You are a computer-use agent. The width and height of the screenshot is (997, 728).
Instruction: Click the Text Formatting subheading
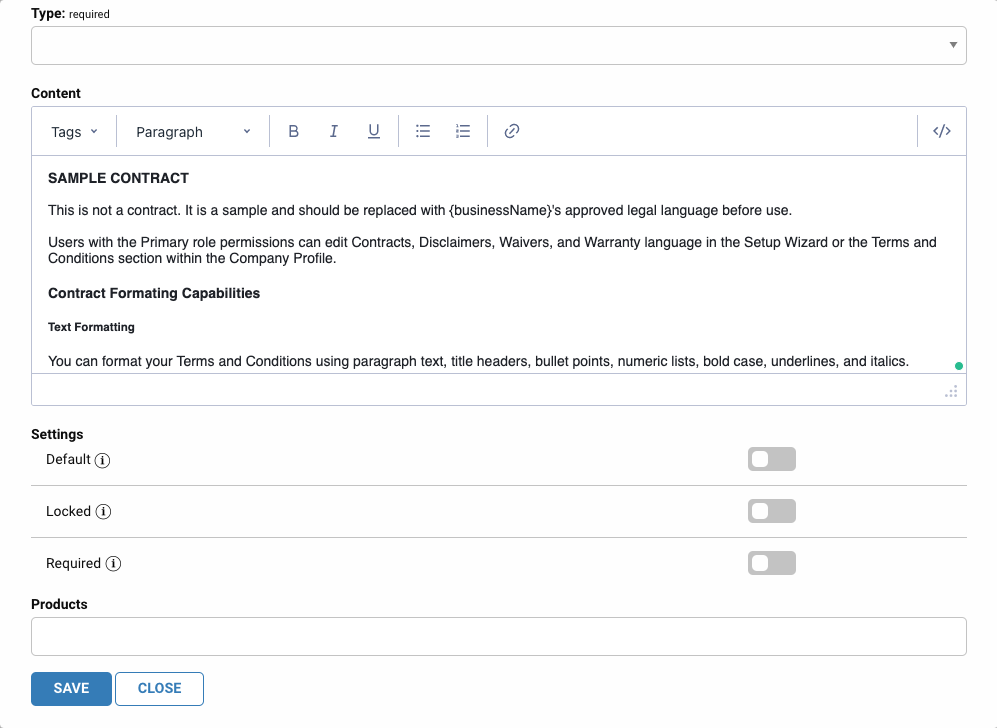coord(92,327)
